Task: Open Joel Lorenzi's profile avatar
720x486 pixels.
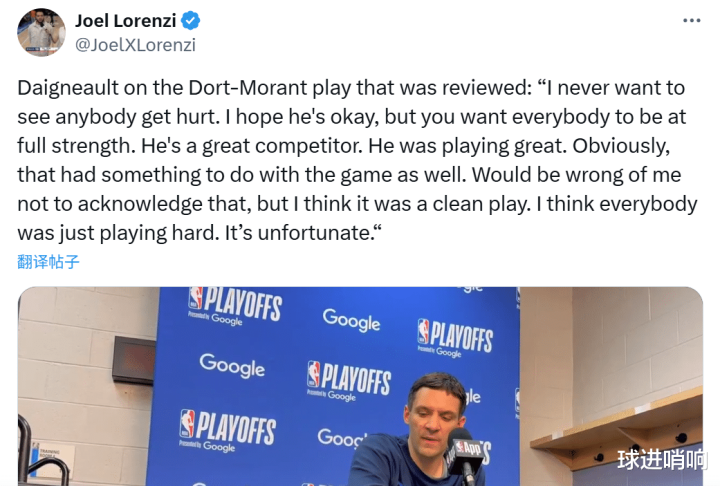Action: (42, 32)
